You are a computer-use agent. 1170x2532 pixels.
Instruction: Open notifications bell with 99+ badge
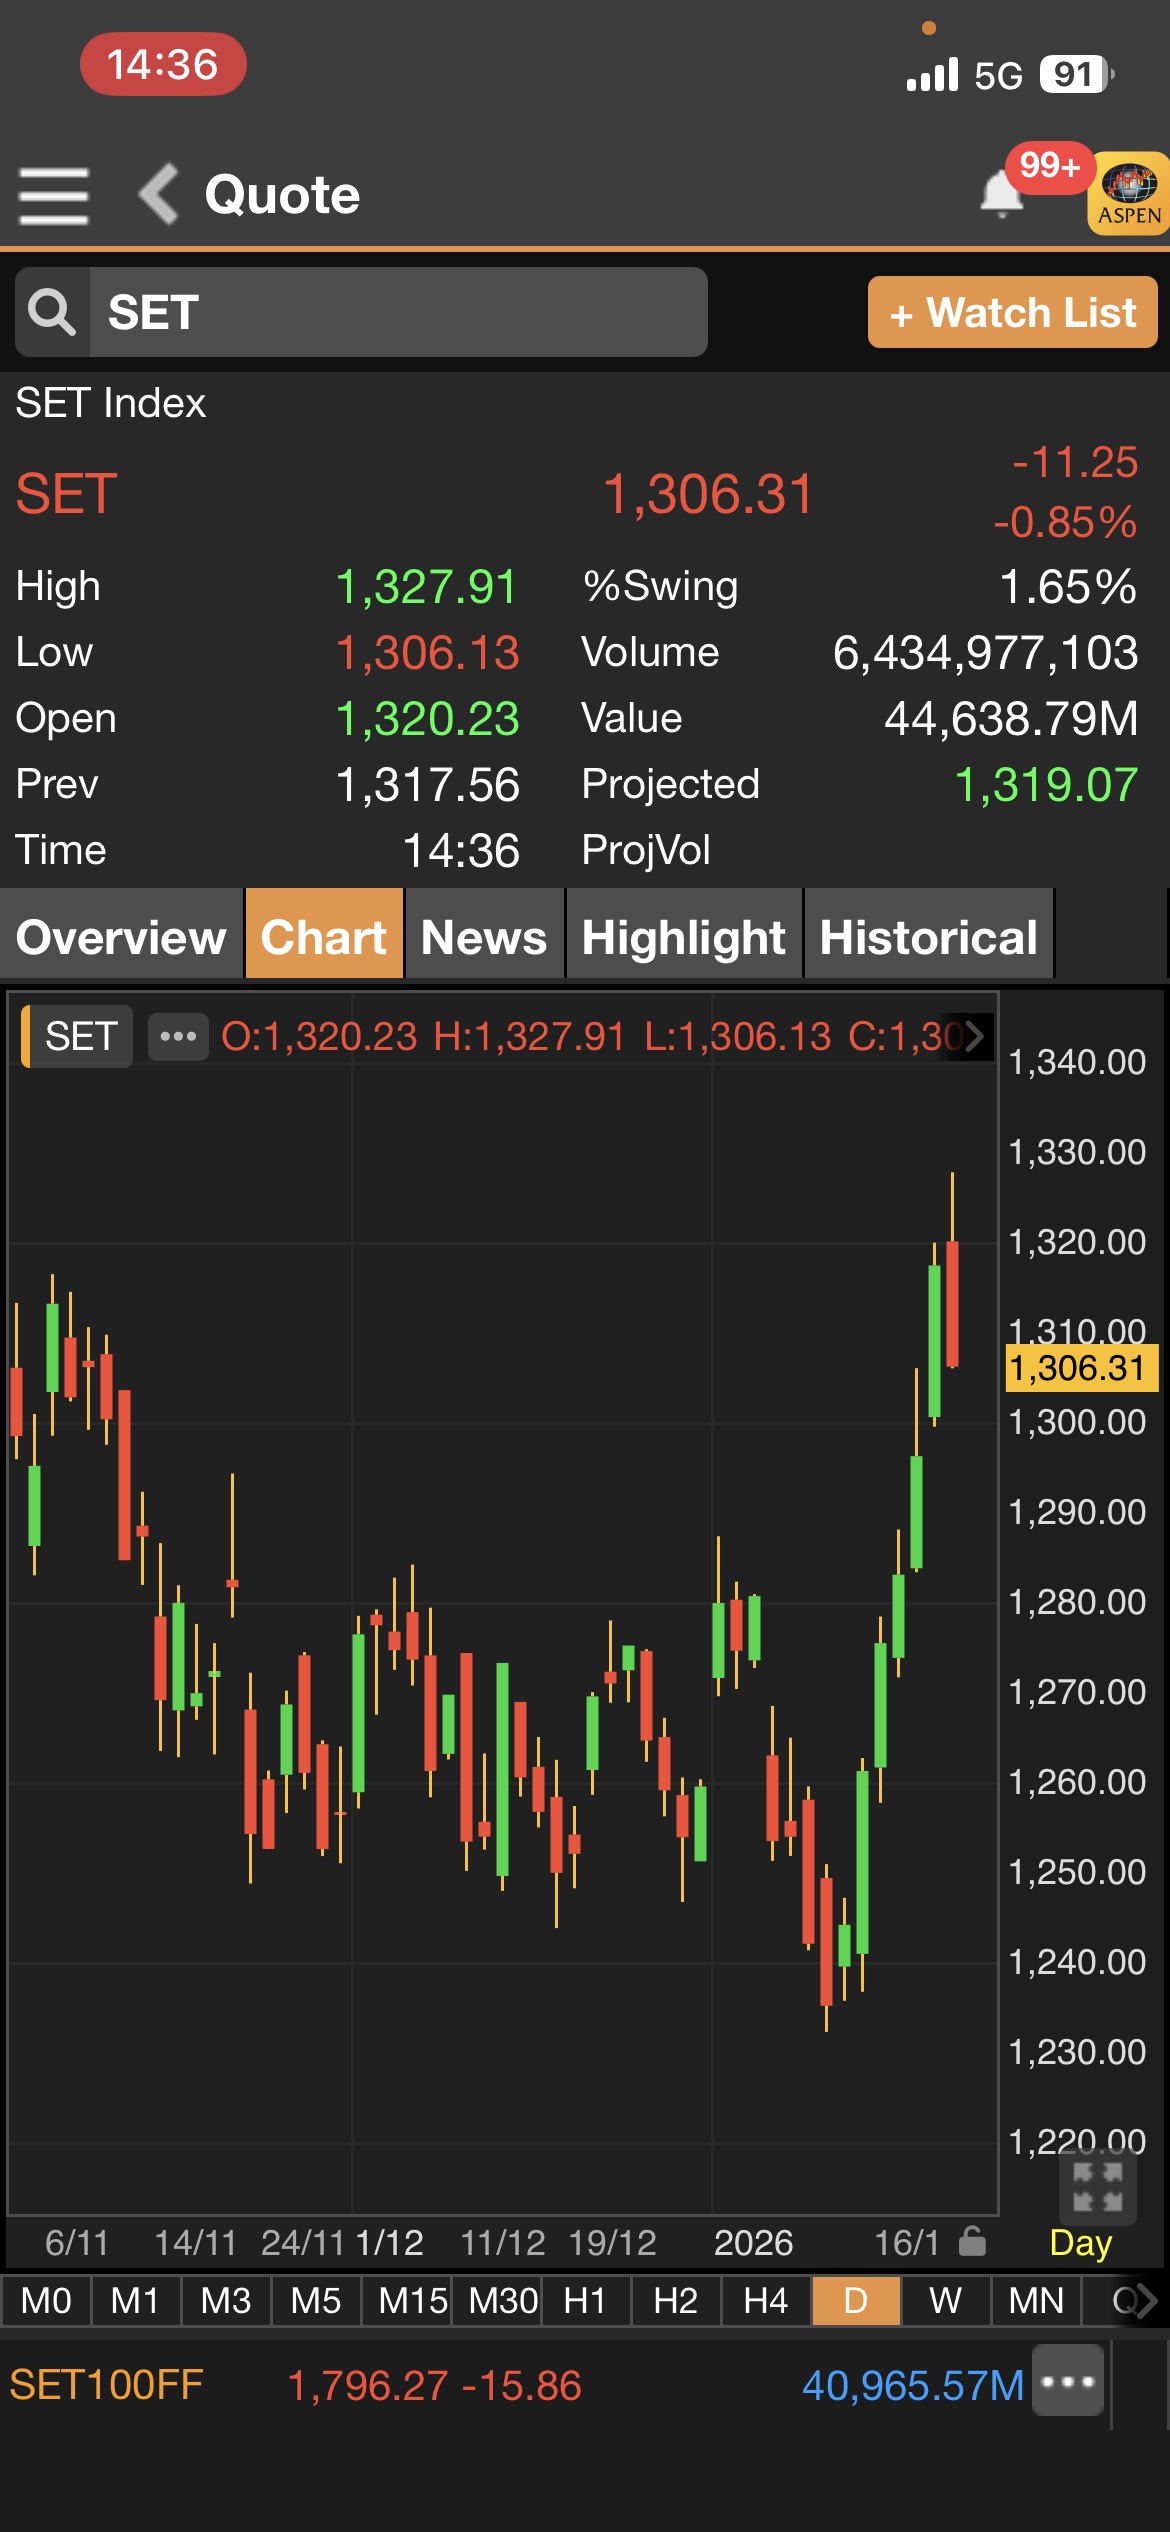point(1002,192)
